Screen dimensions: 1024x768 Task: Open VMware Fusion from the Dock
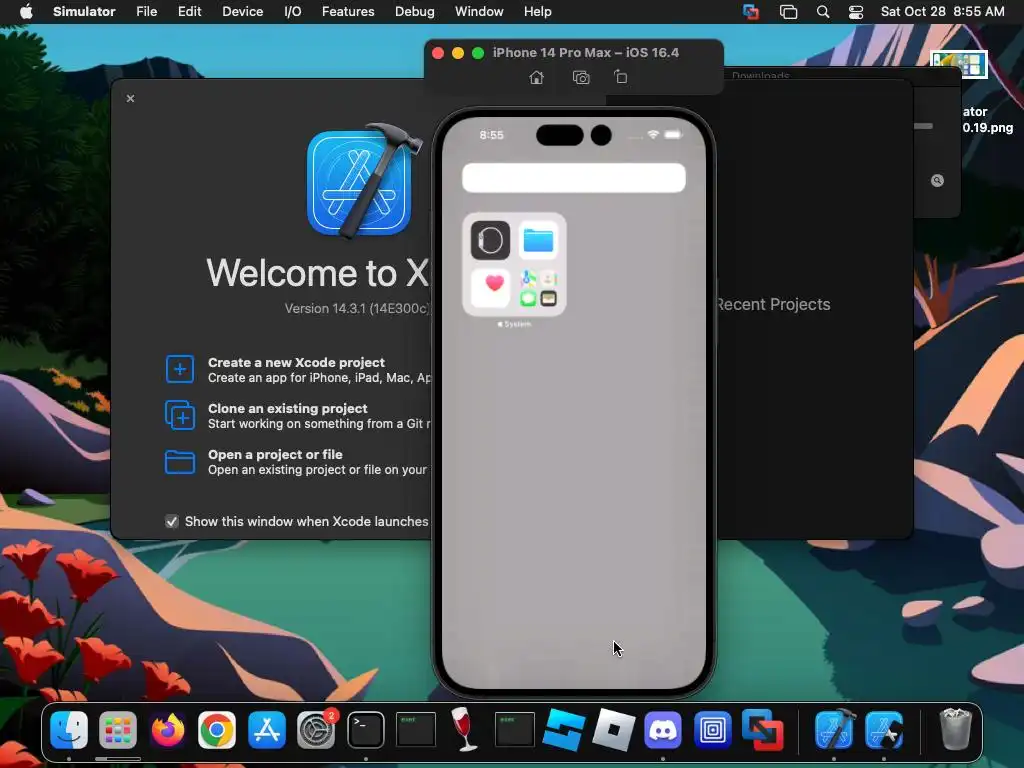(762, 729)
